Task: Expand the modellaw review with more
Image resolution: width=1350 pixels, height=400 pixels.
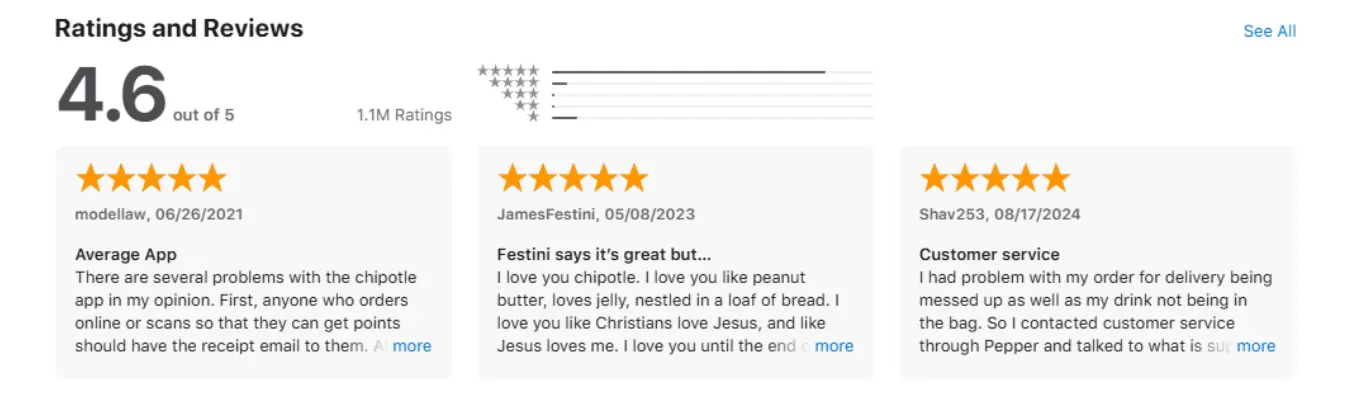Action: pos(412,346)
